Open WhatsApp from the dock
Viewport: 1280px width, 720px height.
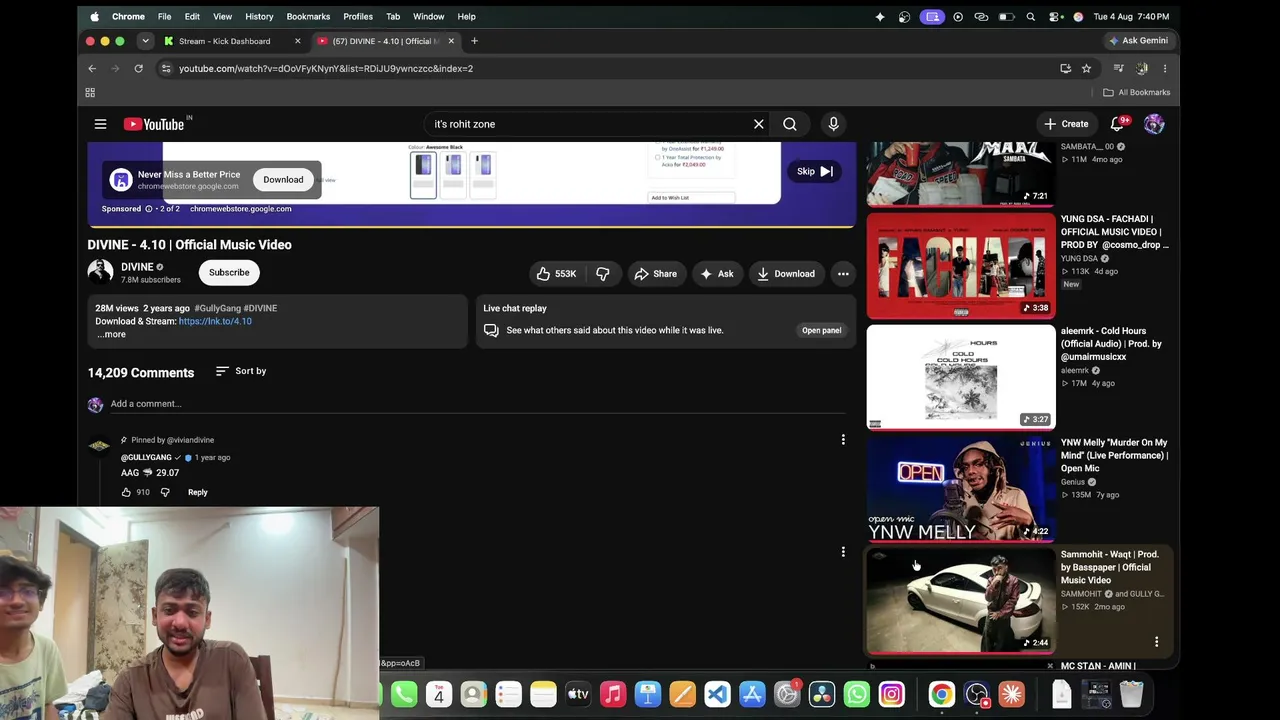[x=857, y=694]
